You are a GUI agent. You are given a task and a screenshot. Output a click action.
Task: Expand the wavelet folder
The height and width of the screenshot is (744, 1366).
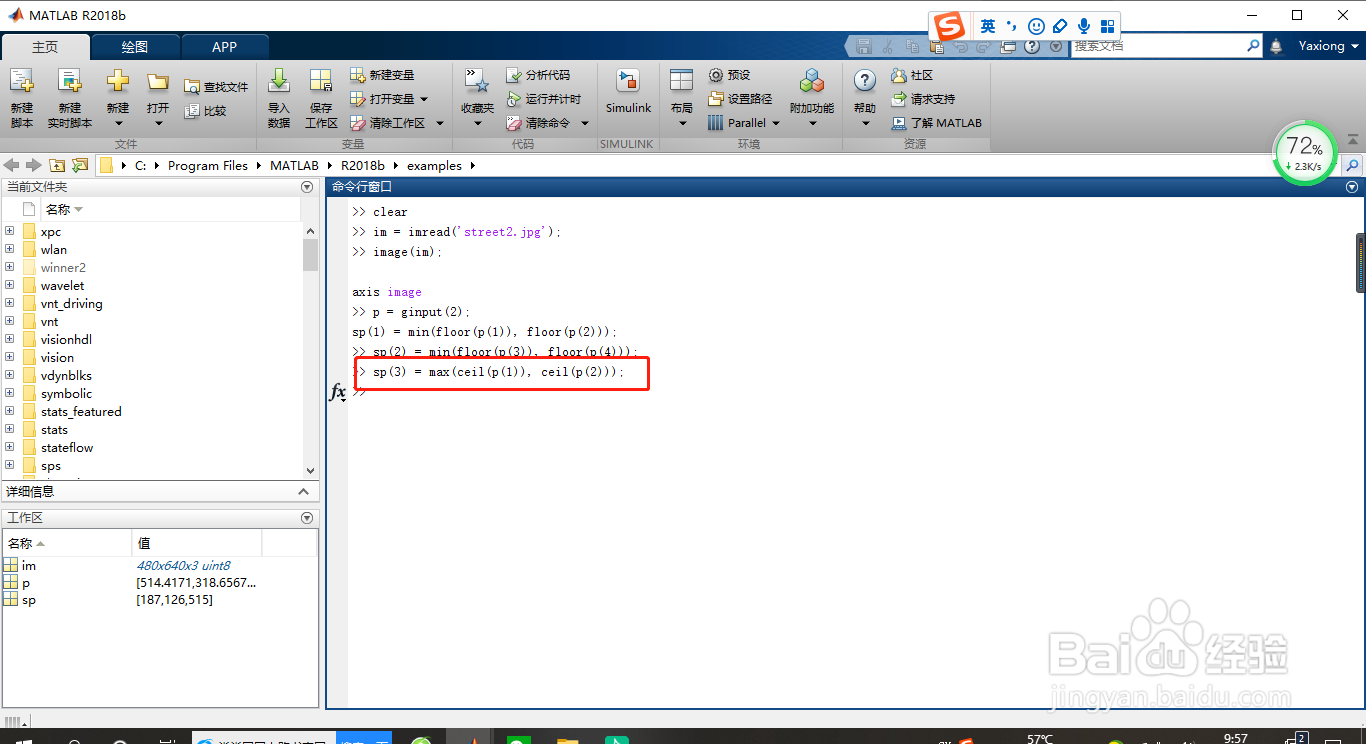10,285
